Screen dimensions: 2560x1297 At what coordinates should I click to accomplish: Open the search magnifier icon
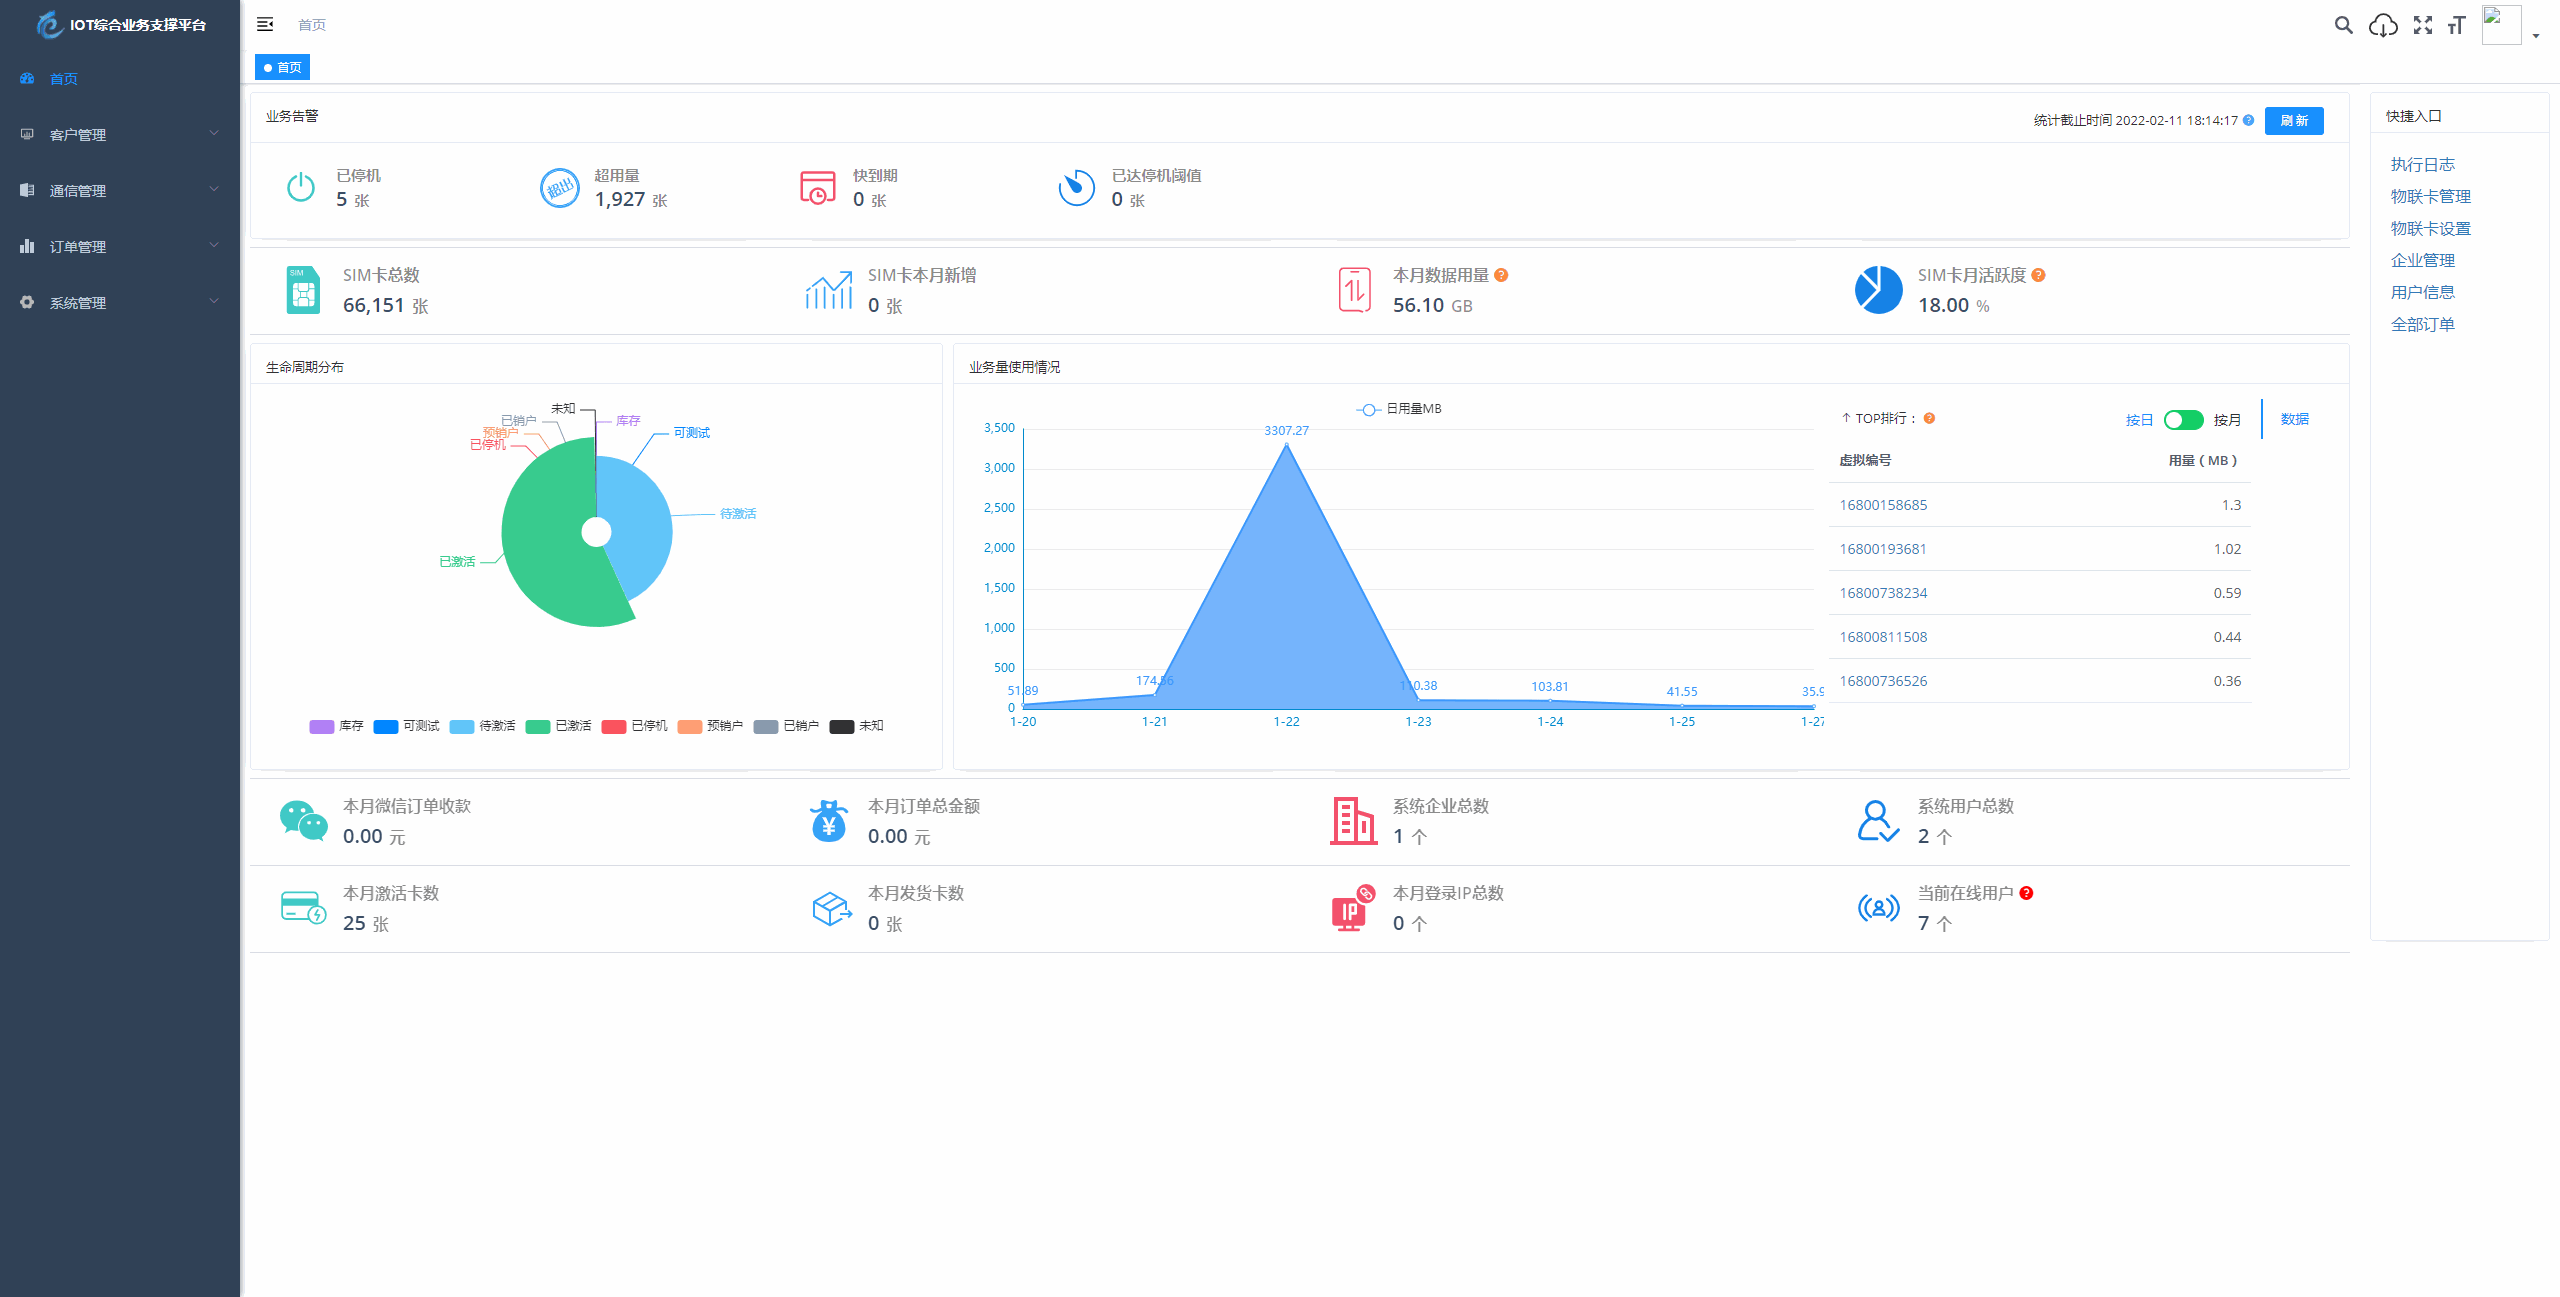coord(2343,25)
